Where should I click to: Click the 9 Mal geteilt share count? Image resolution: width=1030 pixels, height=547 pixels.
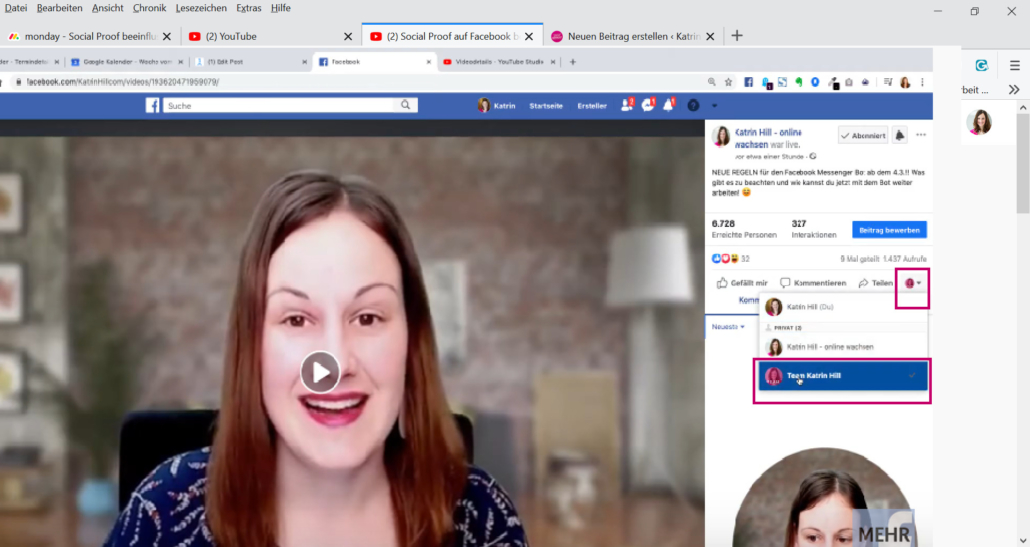click(860, 259)
